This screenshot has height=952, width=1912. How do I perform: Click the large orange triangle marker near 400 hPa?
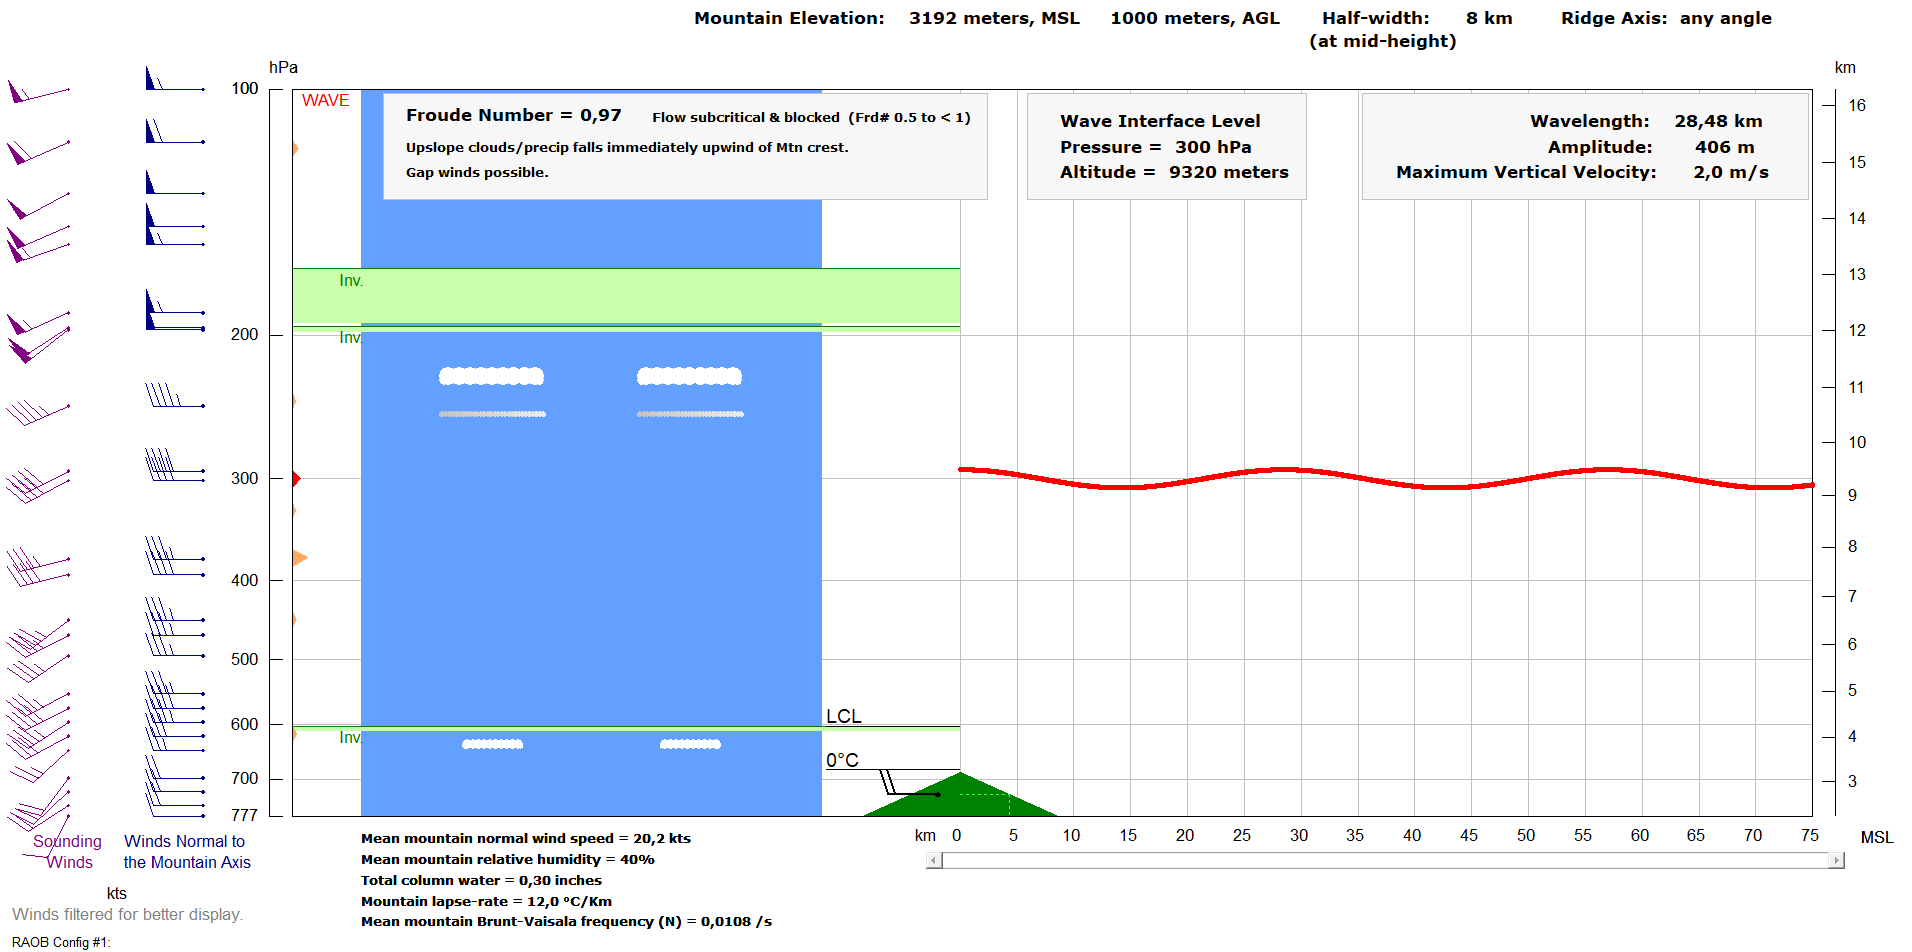pyautogui.click(x=299, y=557)
